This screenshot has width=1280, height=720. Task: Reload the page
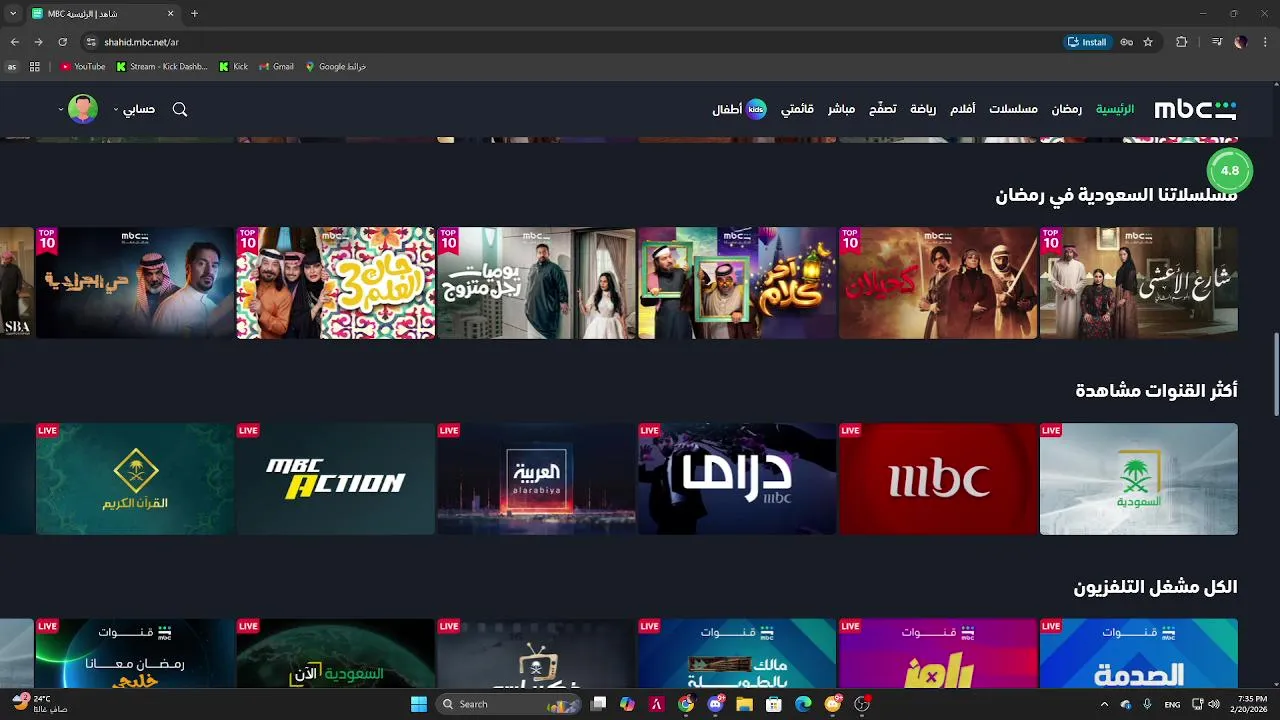pos(62,42)
